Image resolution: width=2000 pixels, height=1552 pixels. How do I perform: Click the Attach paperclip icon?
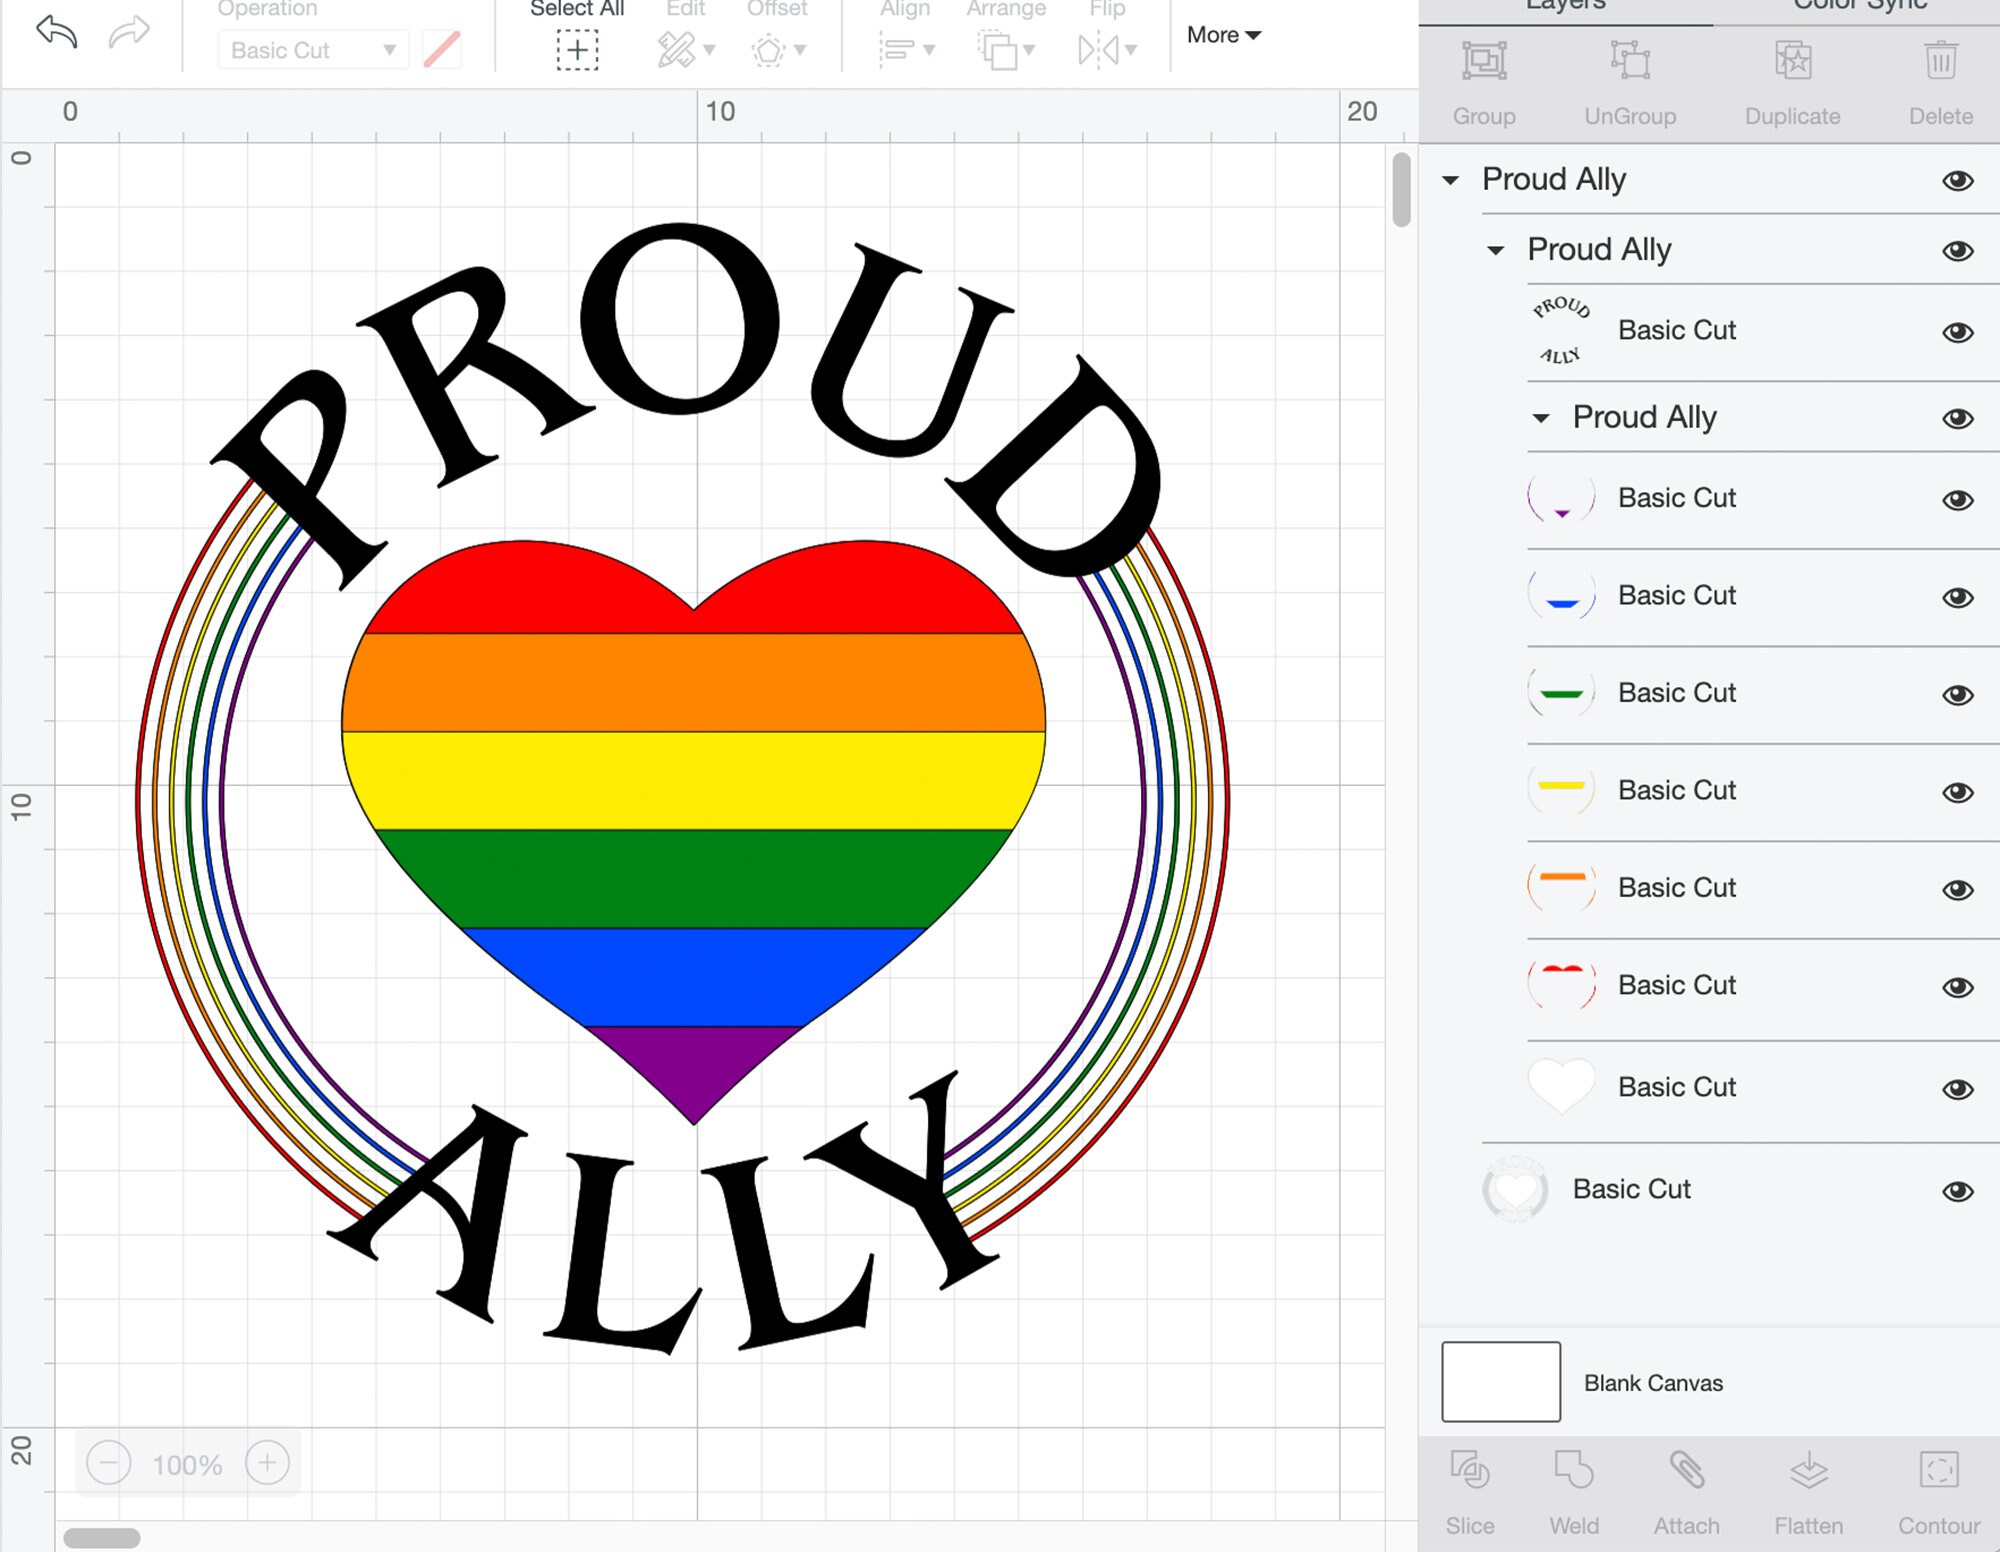[1686, 1471]
